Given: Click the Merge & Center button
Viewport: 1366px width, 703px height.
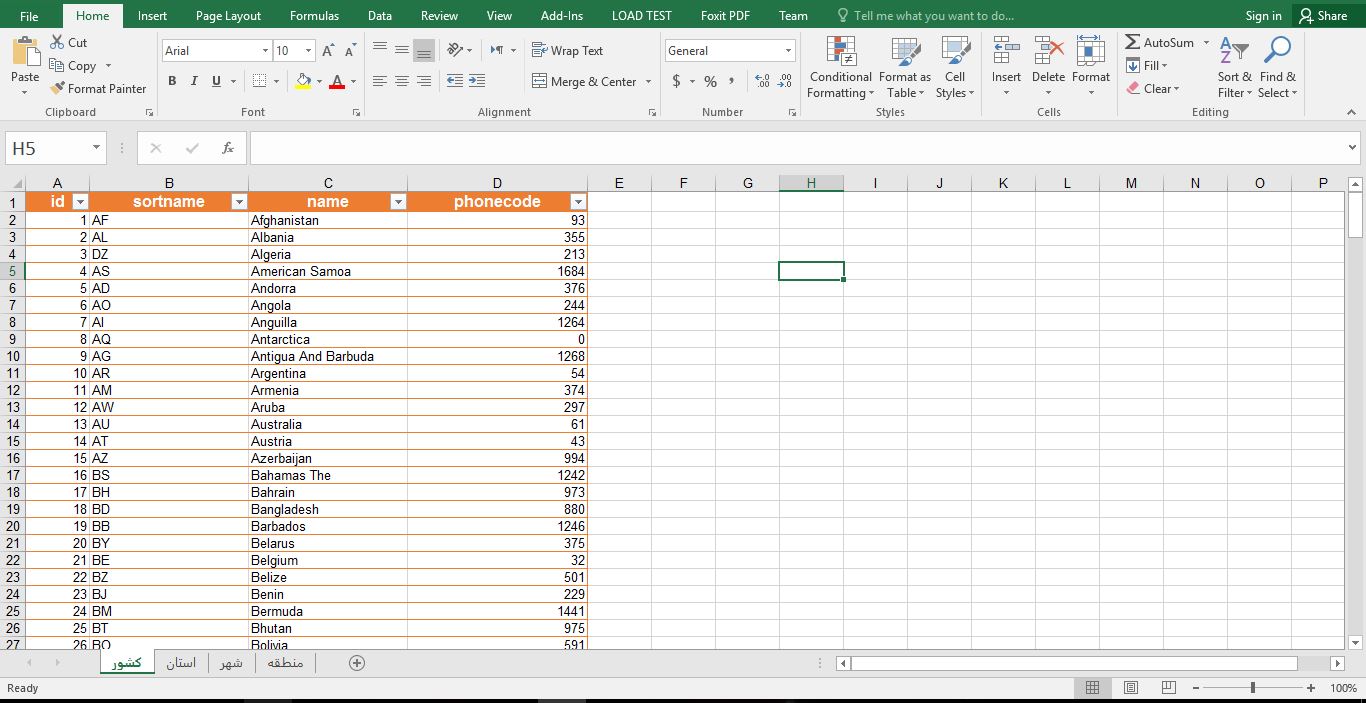Looking at the screenshot, I should point(585,81).
